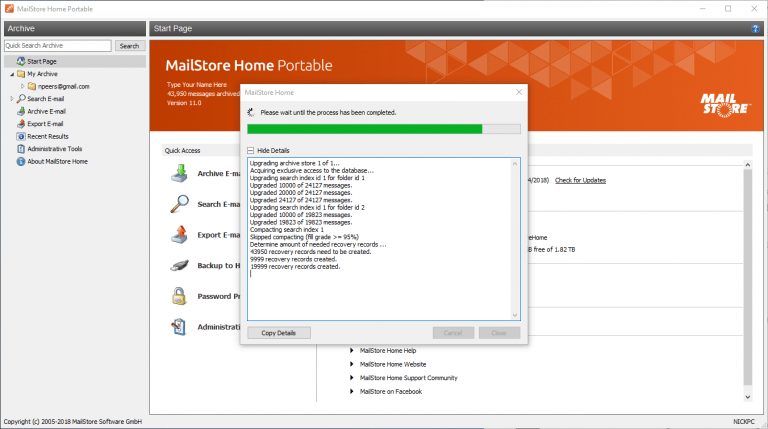
Task: Click the Archive panel header
Action: (x=75, y=28)
